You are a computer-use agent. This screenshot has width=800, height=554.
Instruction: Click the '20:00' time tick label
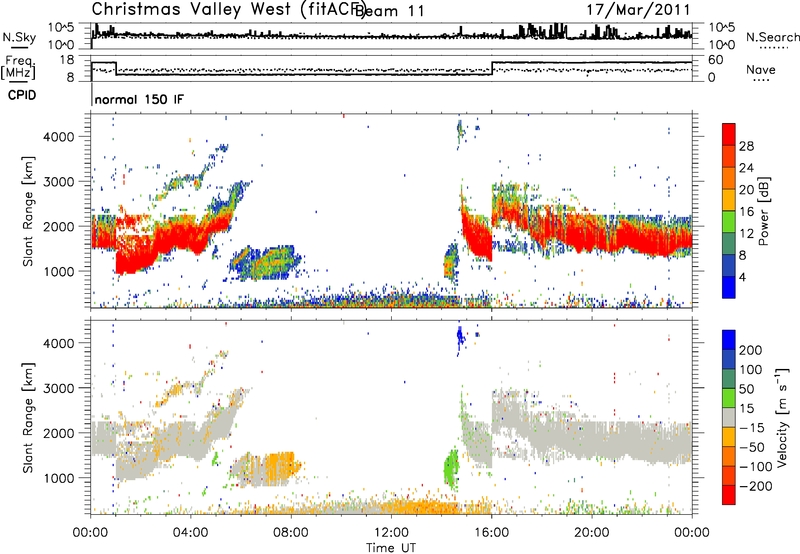pyautogui.click(x=591, y=533)
